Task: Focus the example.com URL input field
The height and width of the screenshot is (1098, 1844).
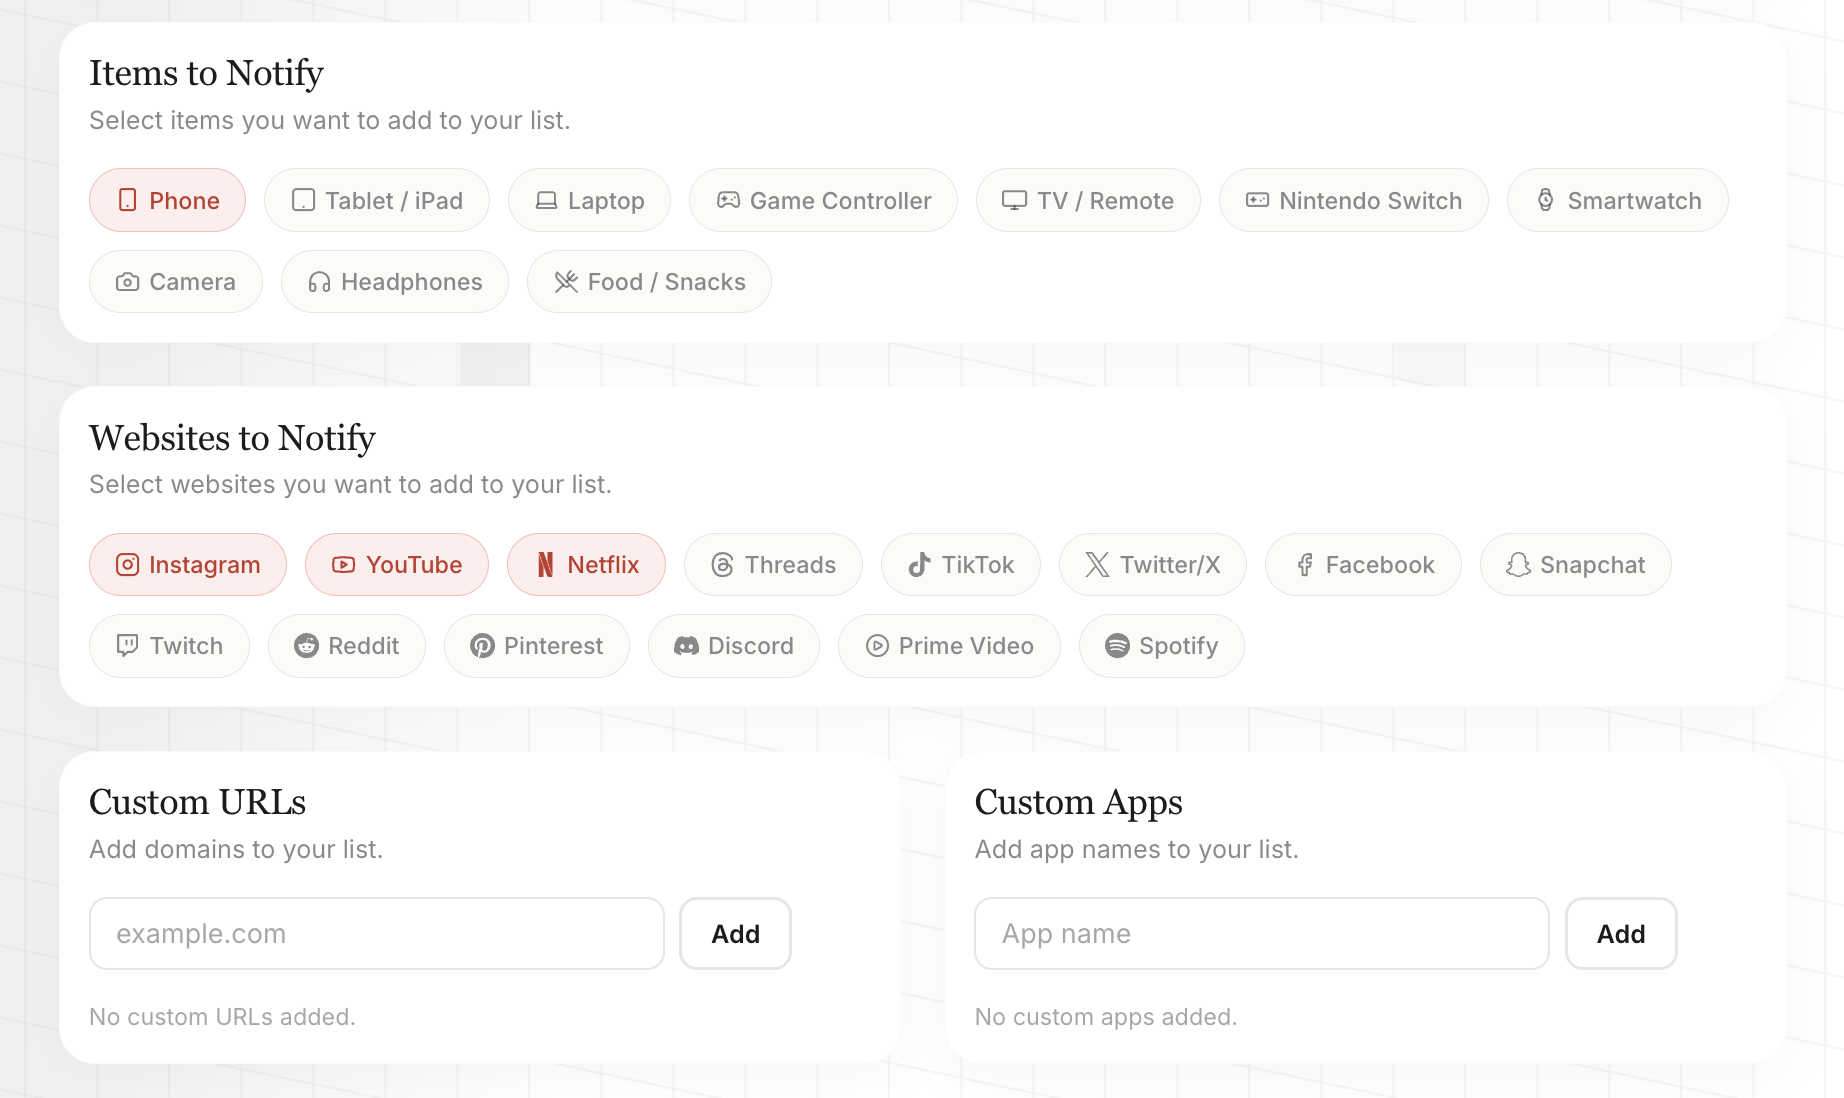Action: pos(377,933)
